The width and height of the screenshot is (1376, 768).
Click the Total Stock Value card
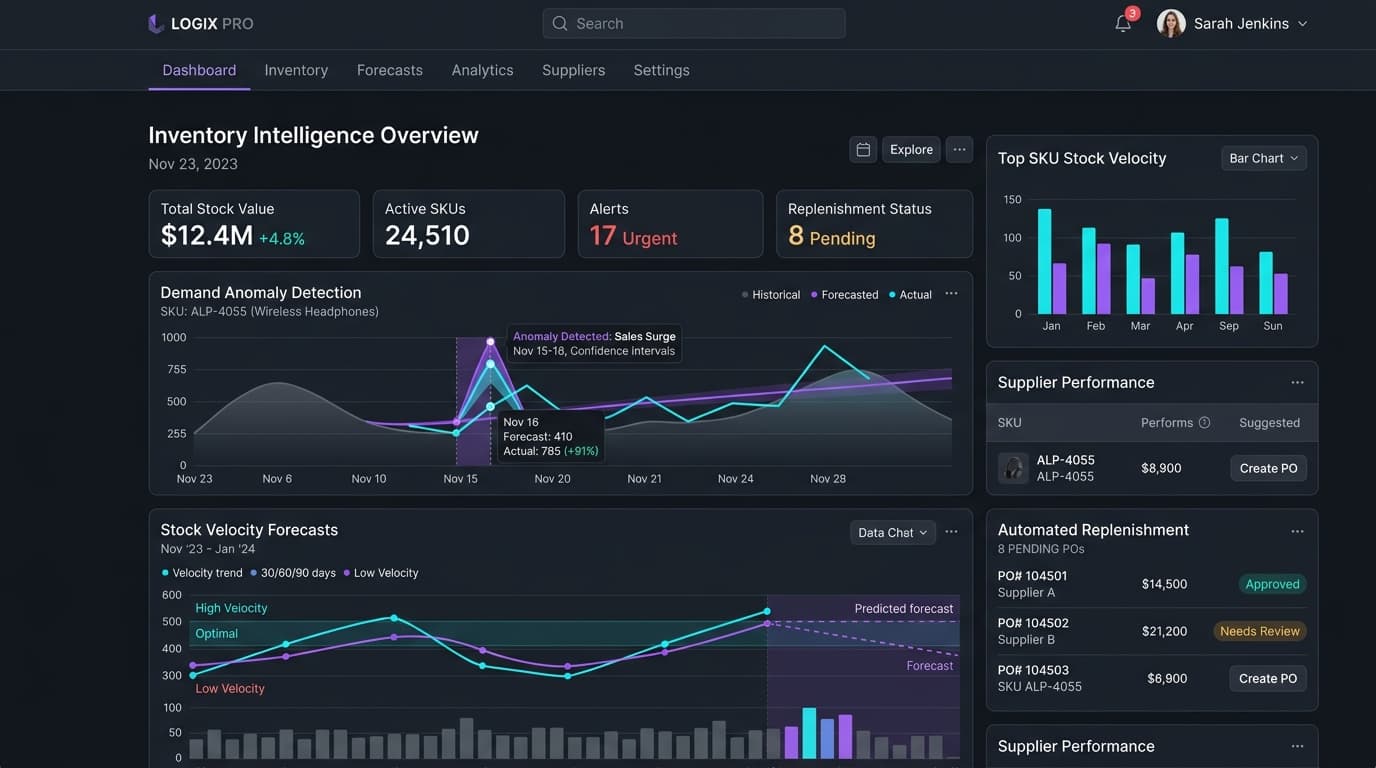pos(254,224)
